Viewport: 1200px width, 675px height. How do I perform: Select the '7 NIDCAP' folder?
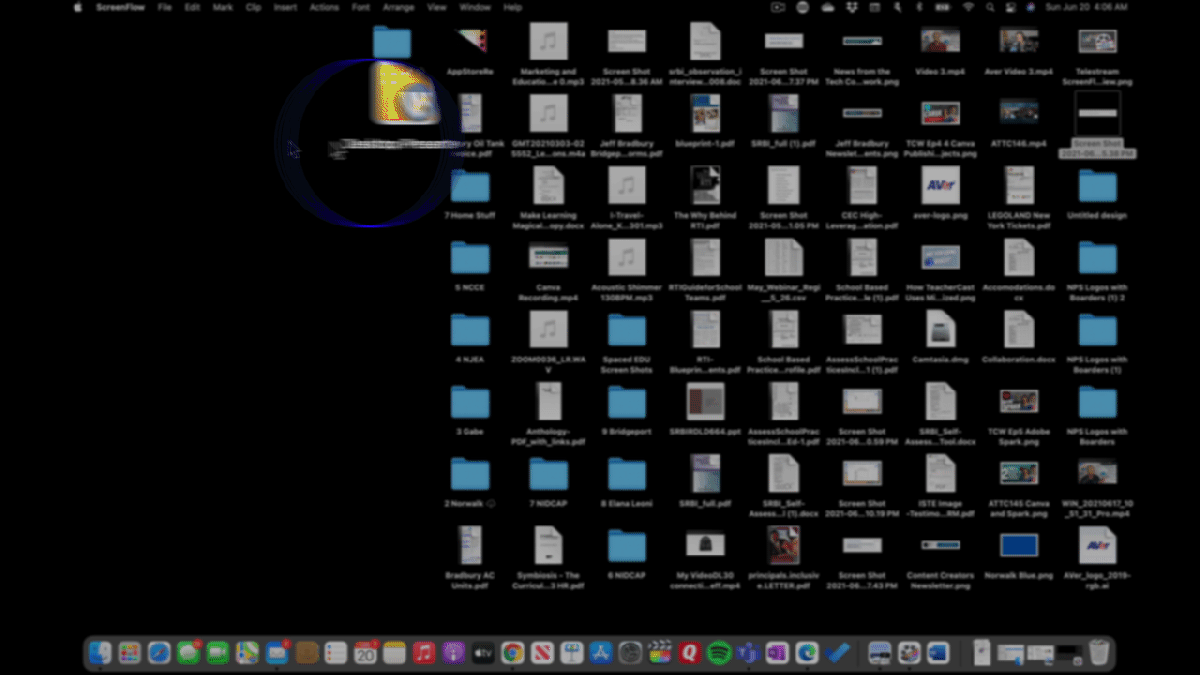pyautogui.click(x=549, y=474)
